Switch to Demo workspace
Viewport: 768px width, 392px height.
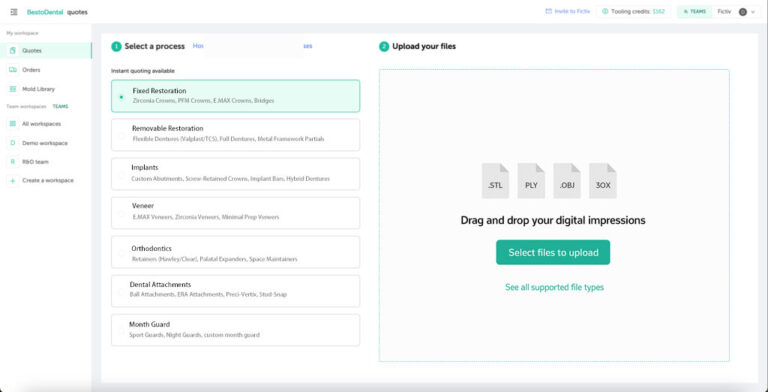point(46,143)
